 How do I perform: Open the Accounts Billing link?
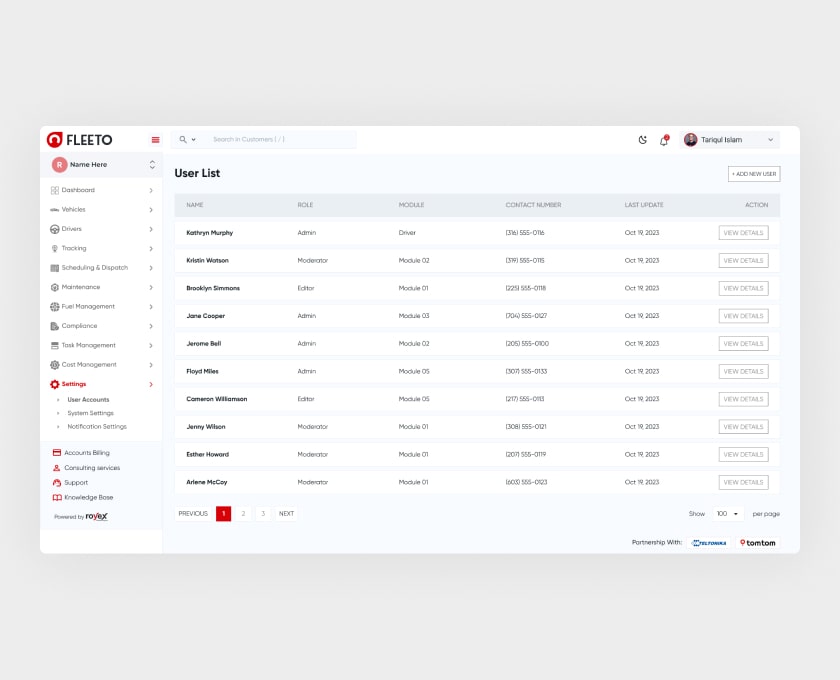[x=86, y=453]
